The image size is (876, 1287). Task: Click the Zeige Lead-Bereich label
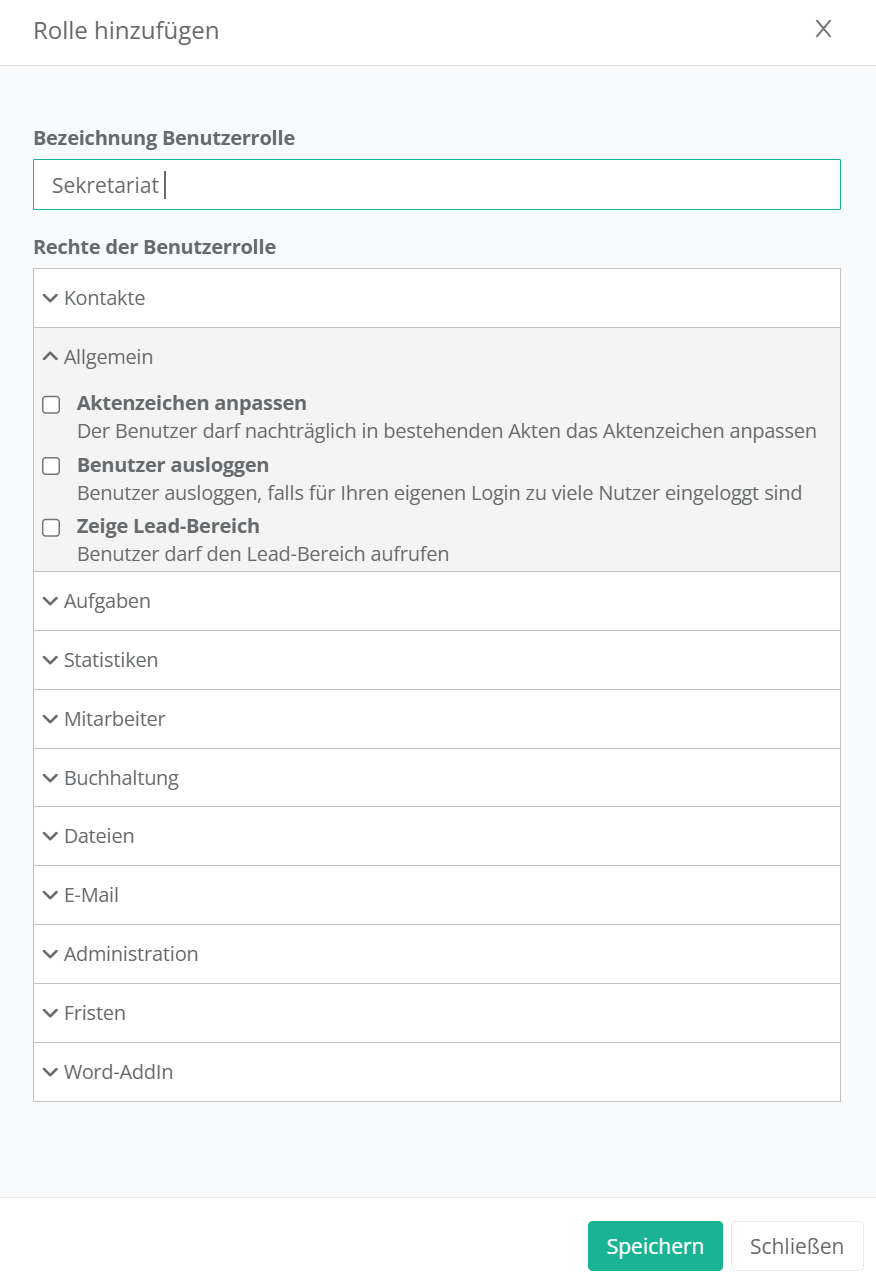coord(168,526)
